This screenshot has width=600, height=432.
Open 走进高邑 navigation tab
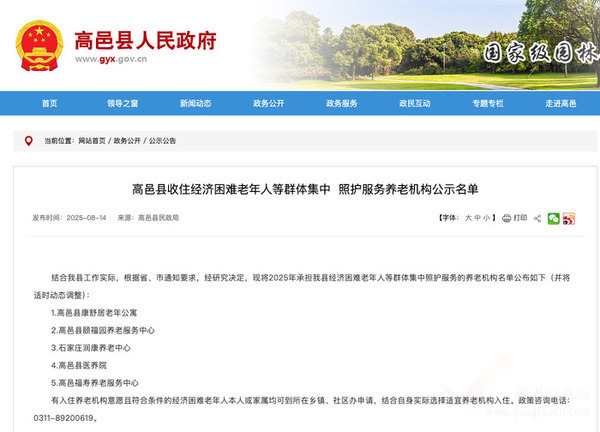pyautogui.click(x=561, y=103)
